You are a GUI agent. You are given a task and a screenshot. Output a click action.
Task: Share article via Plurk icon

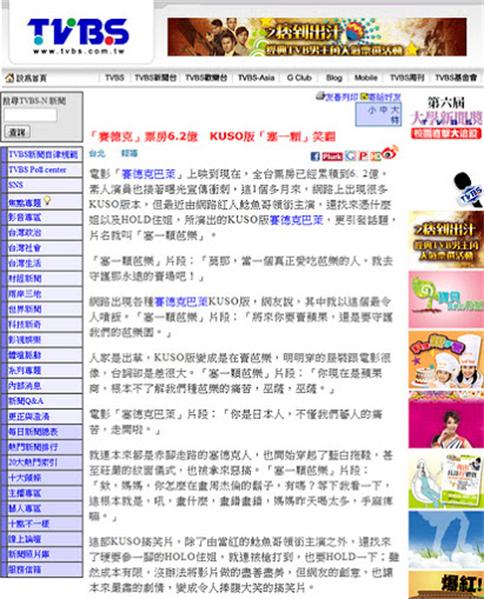[332, 156]
